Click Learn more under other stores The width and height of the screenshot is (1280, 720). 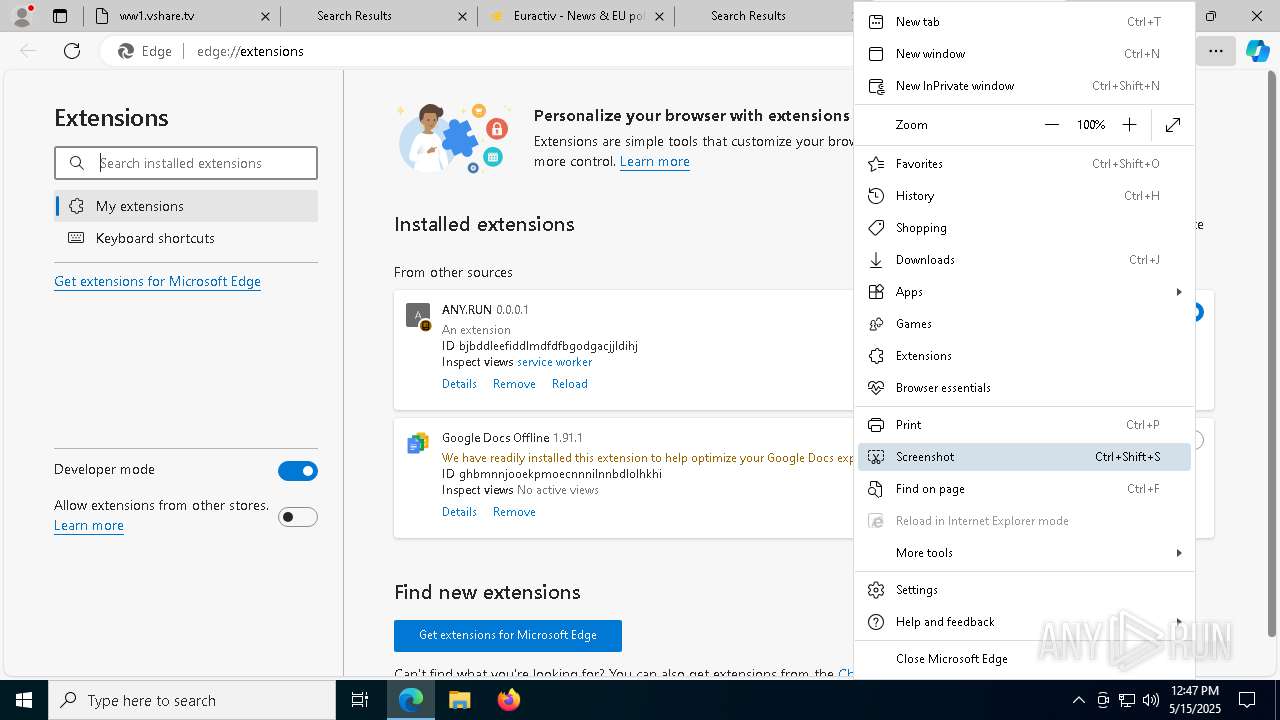[89, 526]
